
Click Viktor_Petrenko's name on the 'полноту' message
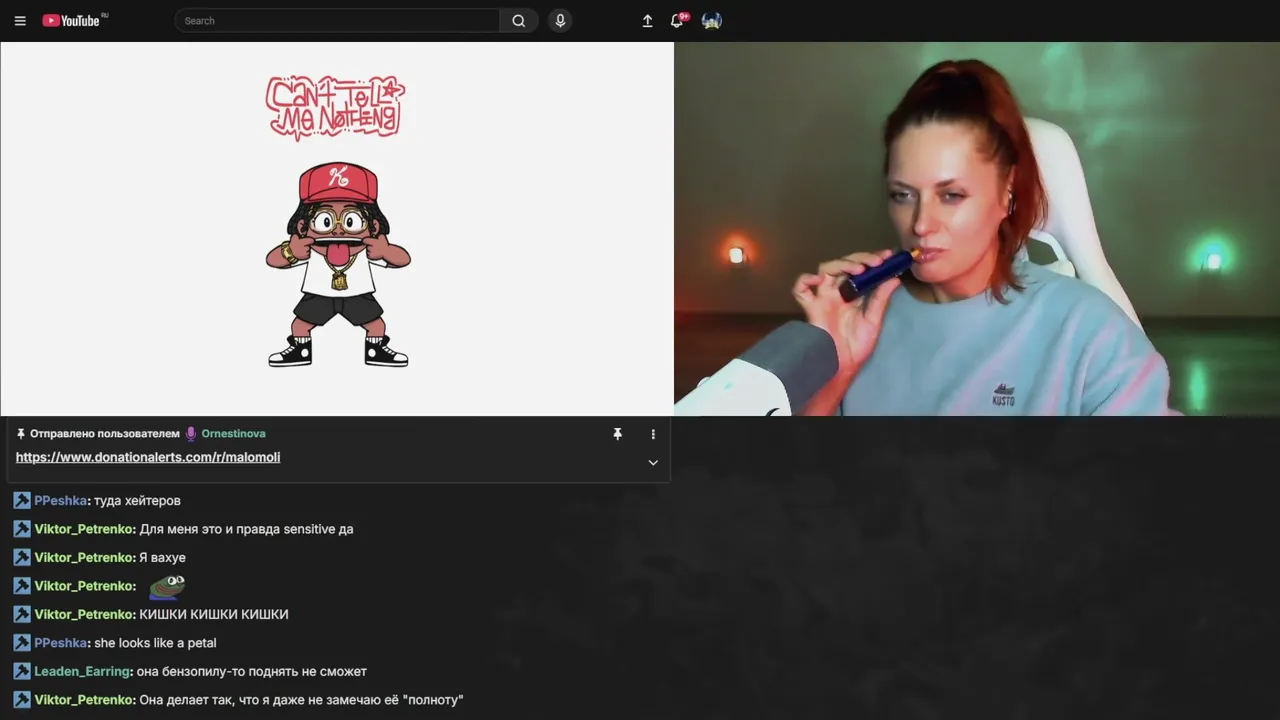pos(84,700)
